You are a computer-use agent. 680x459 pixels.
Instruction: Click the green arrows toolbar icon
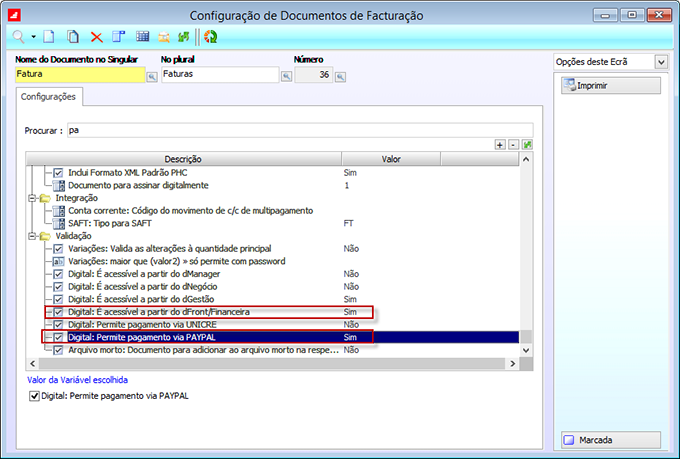pyautogui.click(x=183, y=37)
